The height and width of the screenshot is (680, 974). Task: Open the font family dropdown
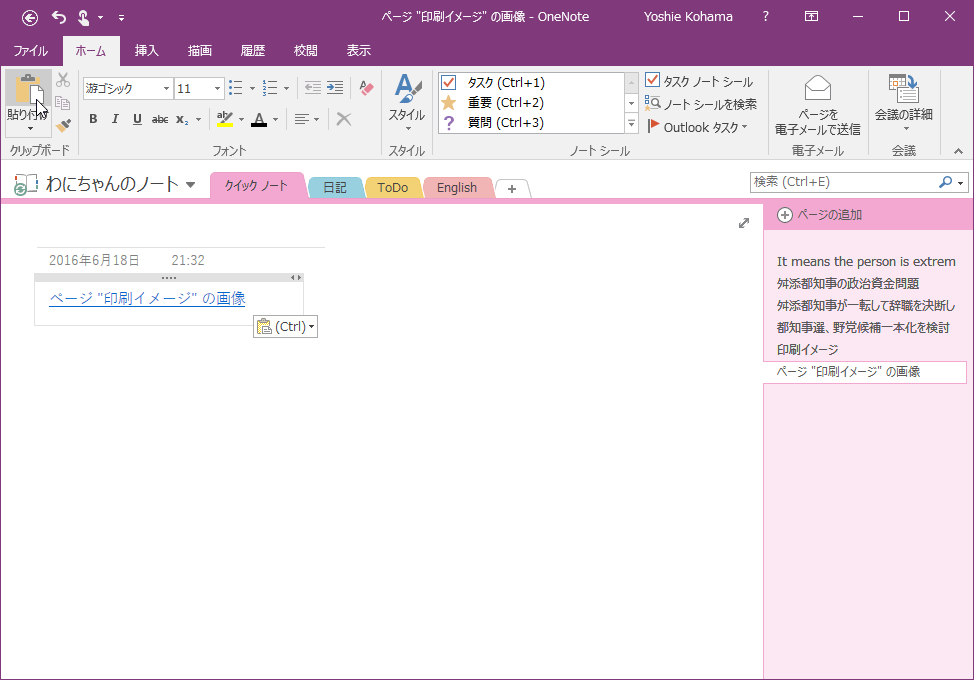coord(166,88)
